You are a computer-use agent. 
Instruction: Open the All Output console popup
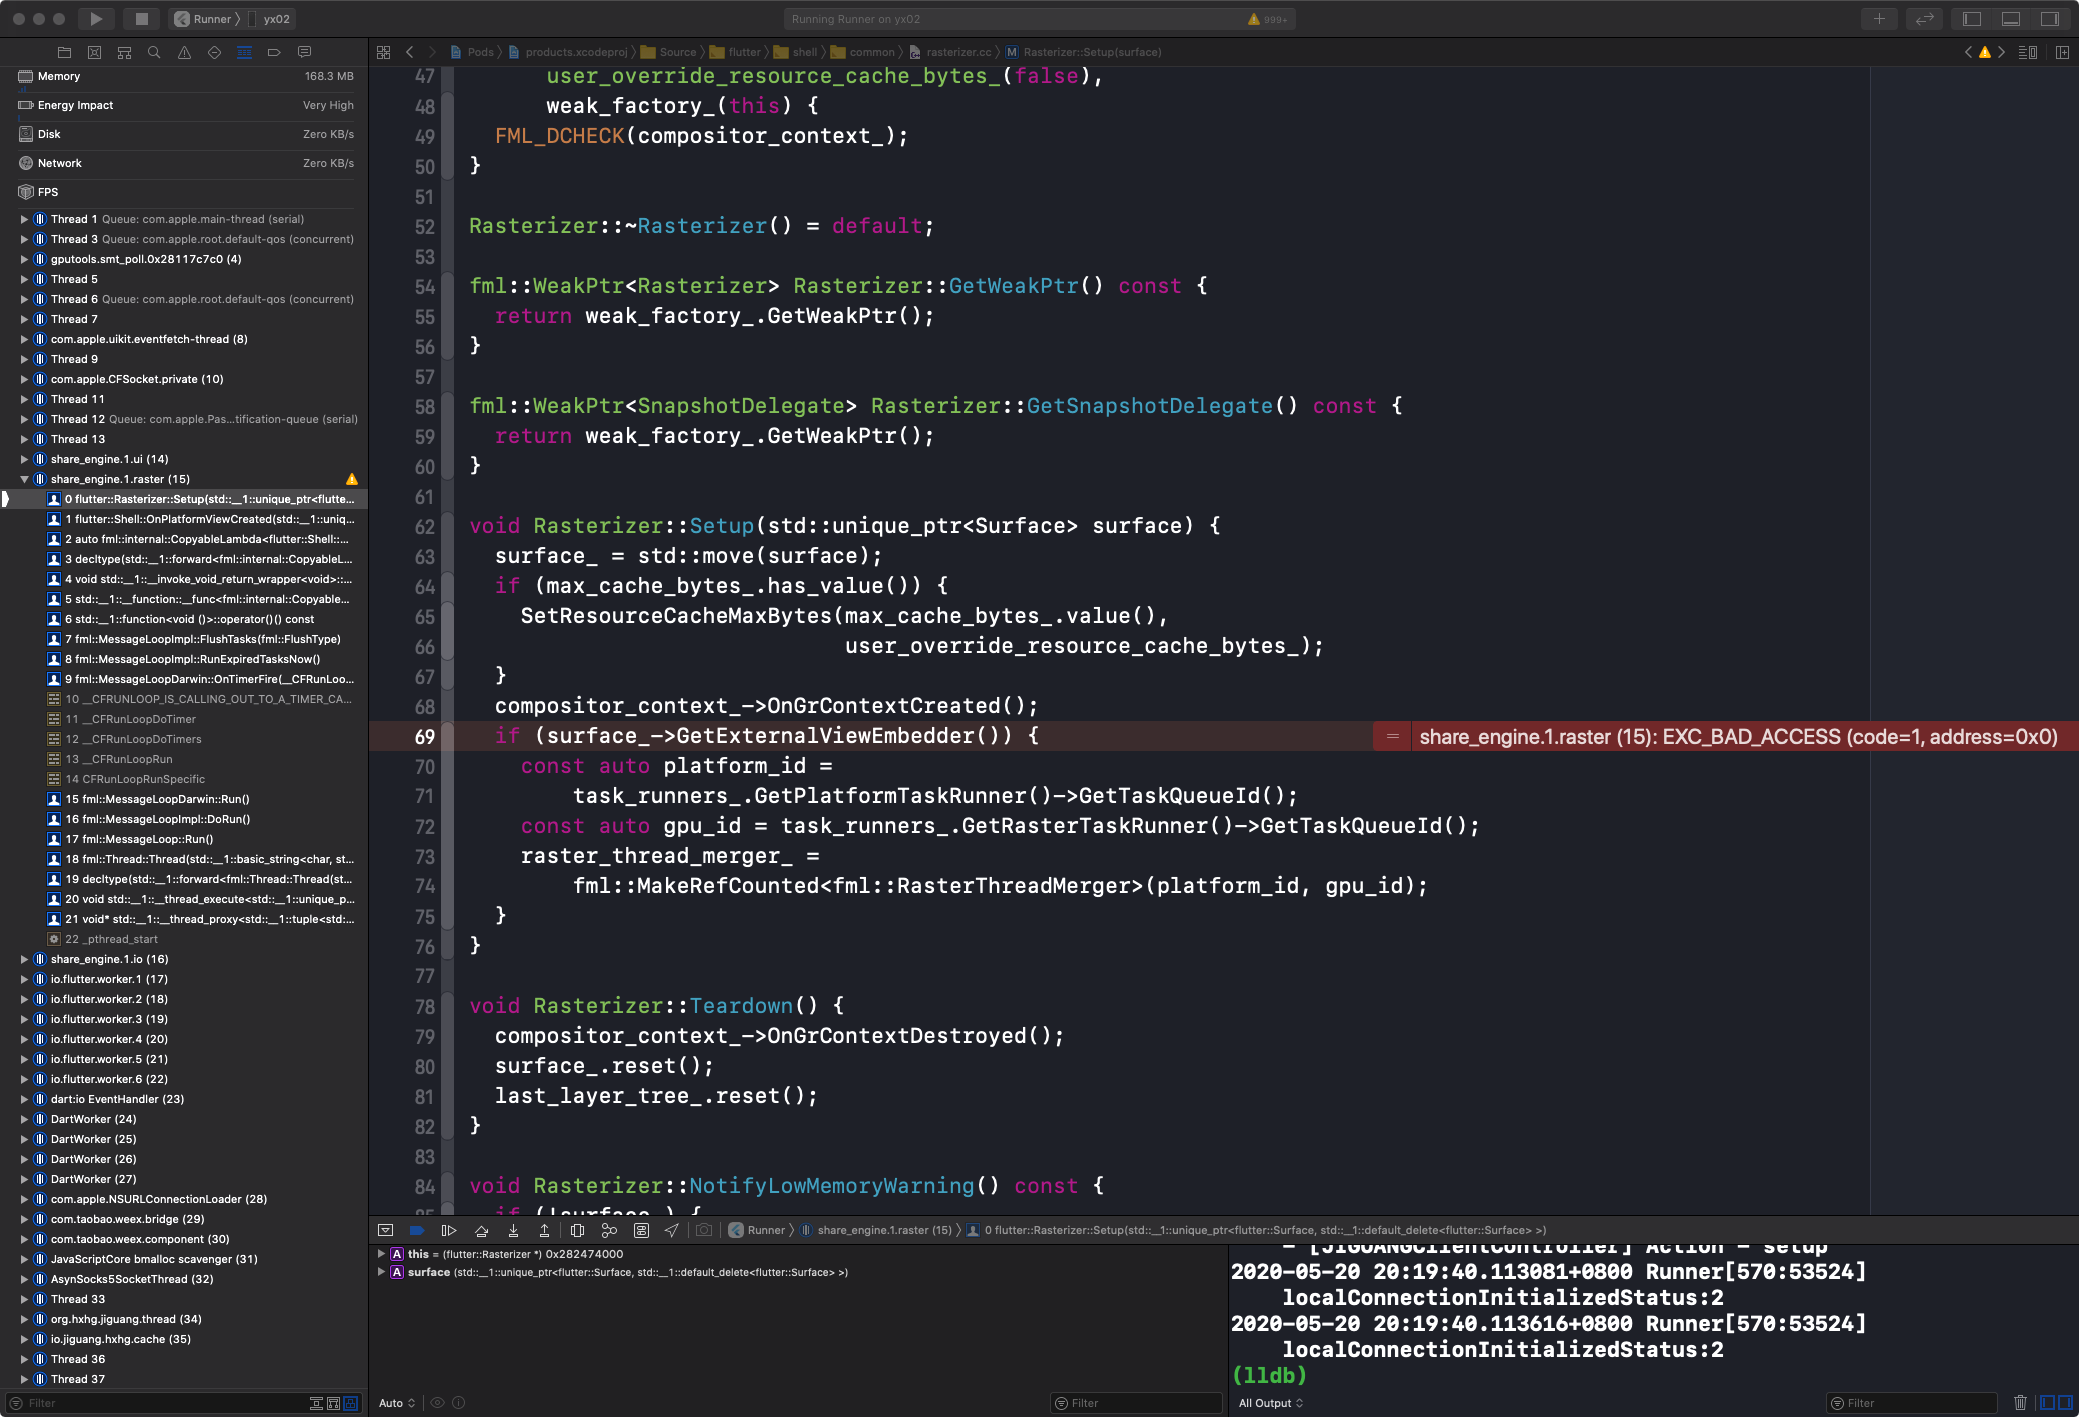tap(1271, 1403)
